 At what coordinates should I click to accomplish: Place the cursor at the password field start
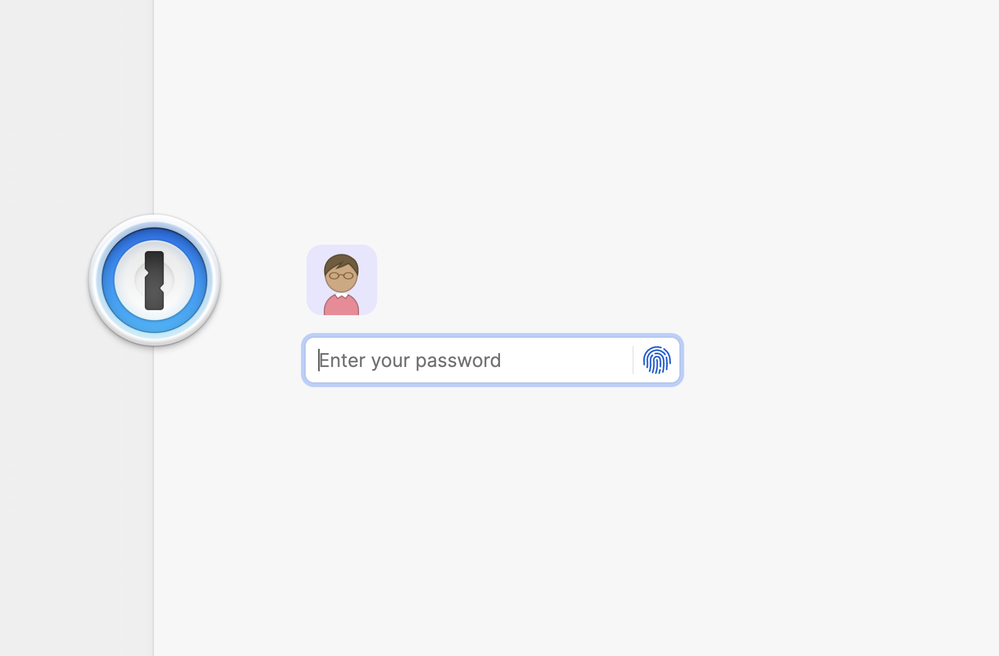[321, 360]
